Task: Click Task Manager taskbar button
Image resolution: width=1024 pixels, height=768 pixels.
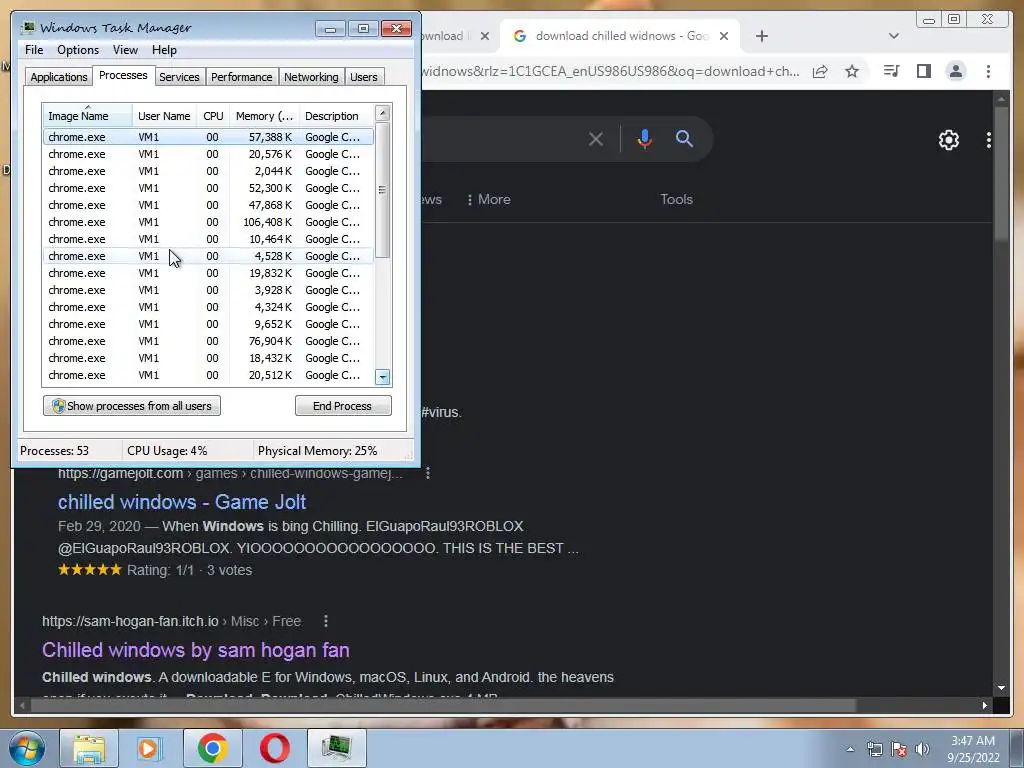Action: pos(337,748)
